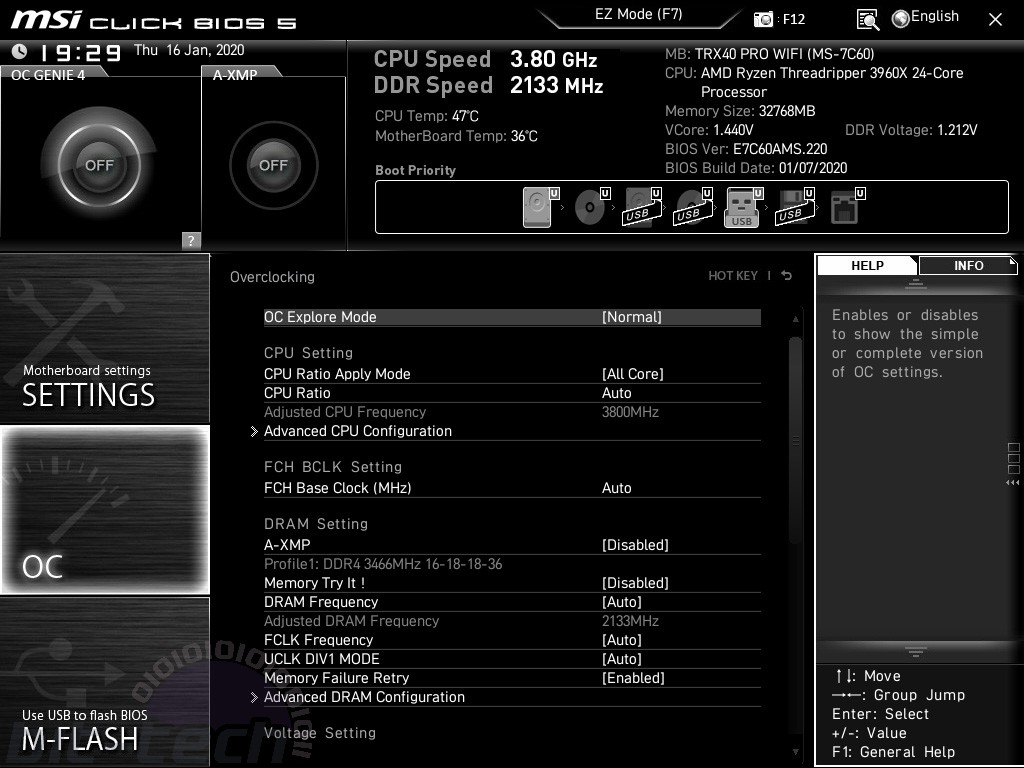Click the Thu 16 Jan, 2020 date
Image resolution: width=1024 pixels, height=768 pixels.
pos(189,50)
